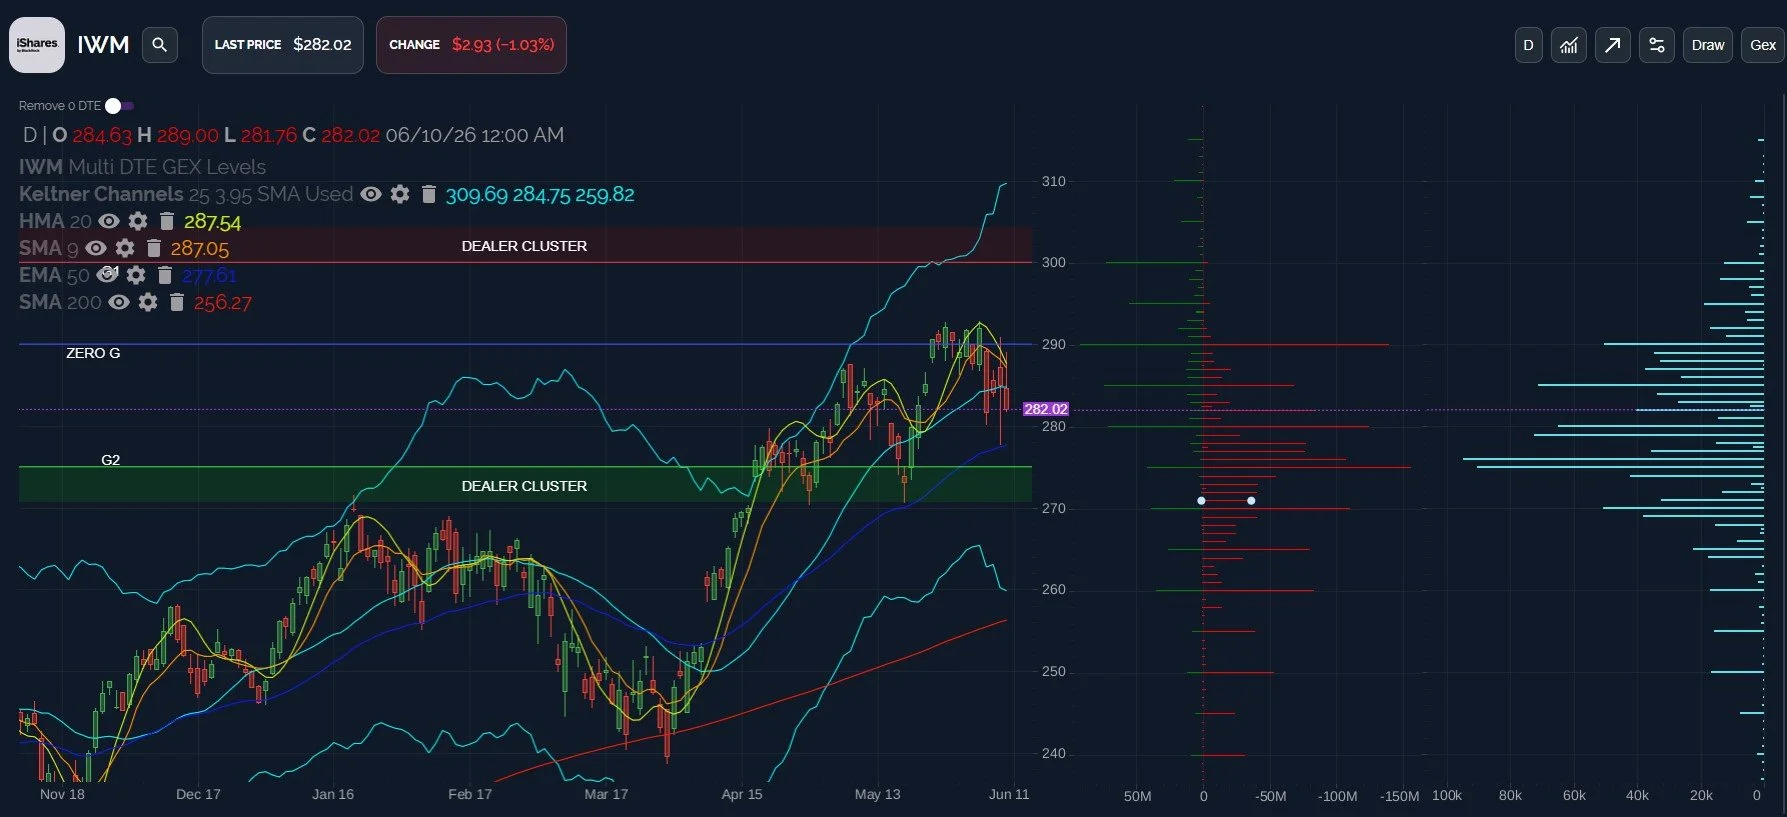This screenshot has height=817, width=1787.
Task: Delete the SMA 200 indicator
Action: 177,302
